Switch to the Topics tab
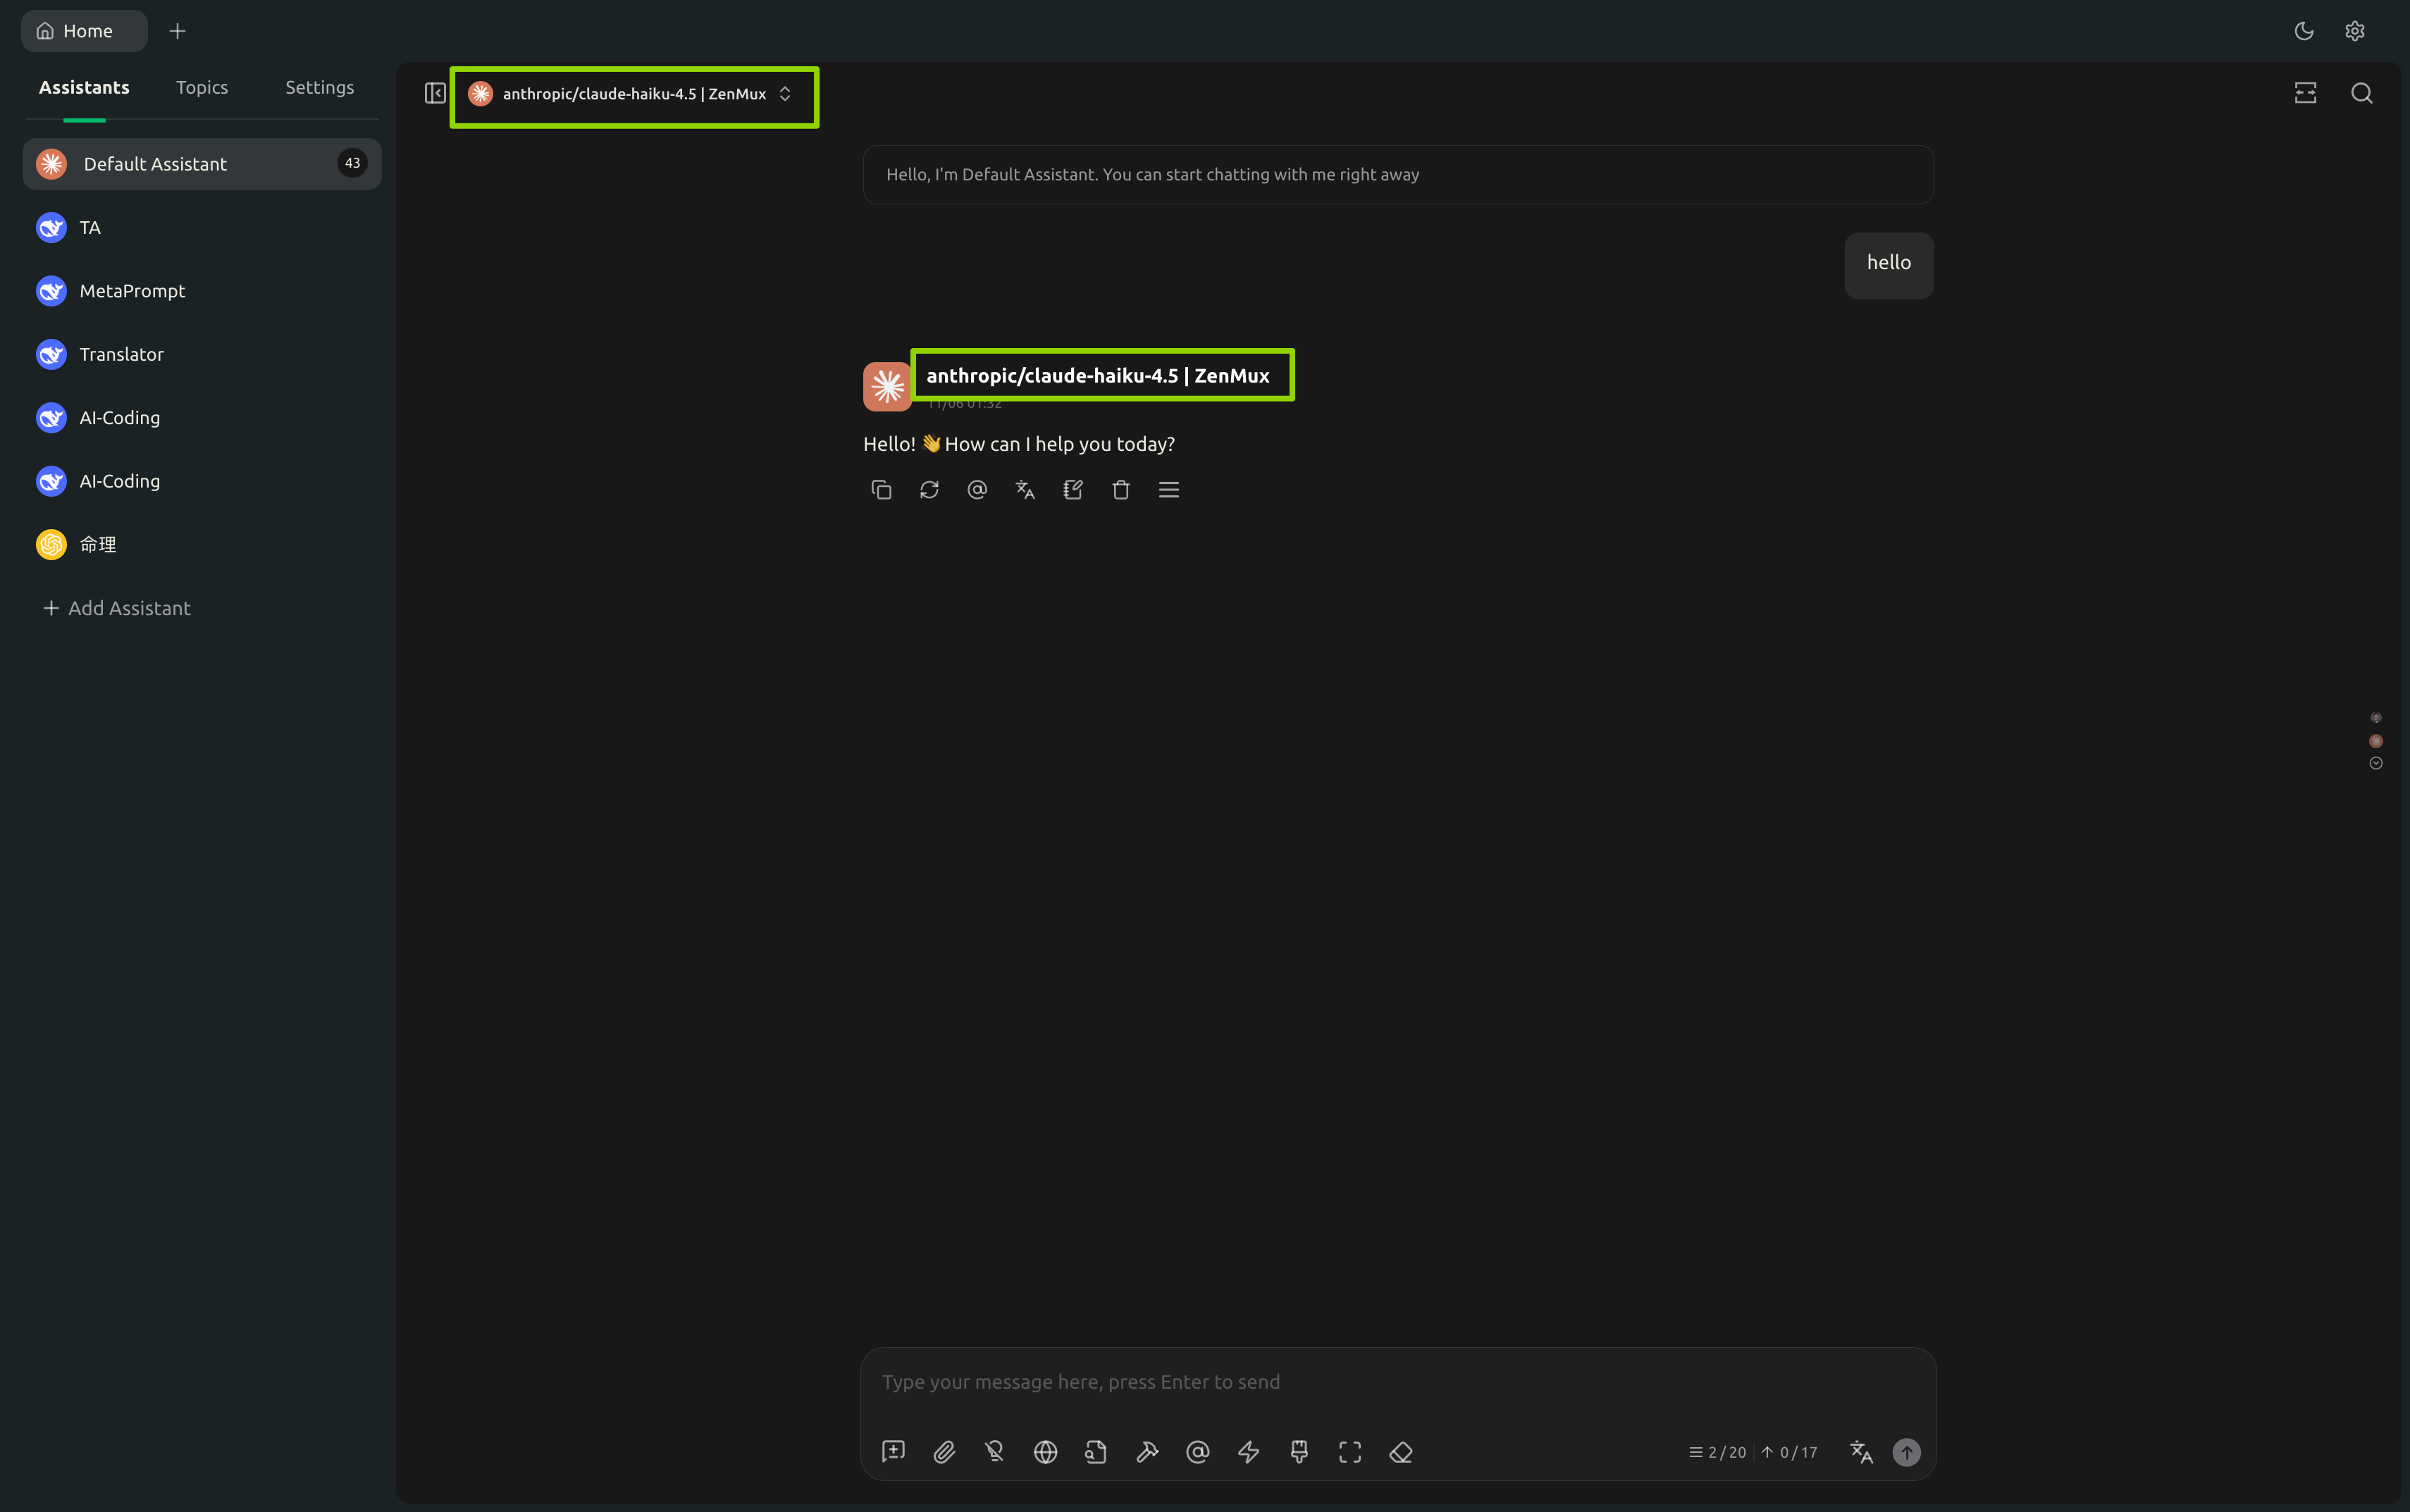This screenshot has height=1512, width=2410. tap(202, 87)
